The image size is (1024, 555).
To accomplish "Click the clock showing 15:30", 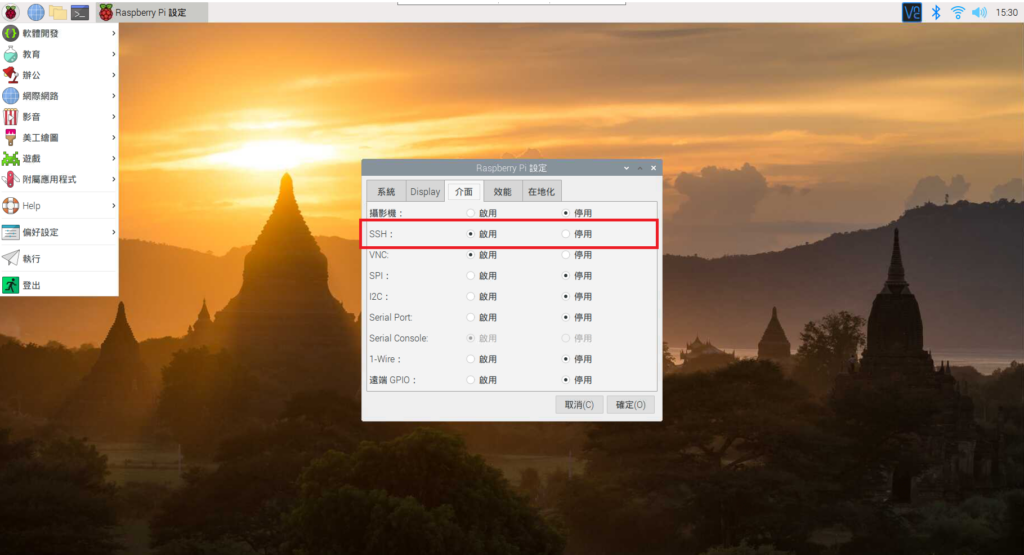I will click(x=1007, y=12).
